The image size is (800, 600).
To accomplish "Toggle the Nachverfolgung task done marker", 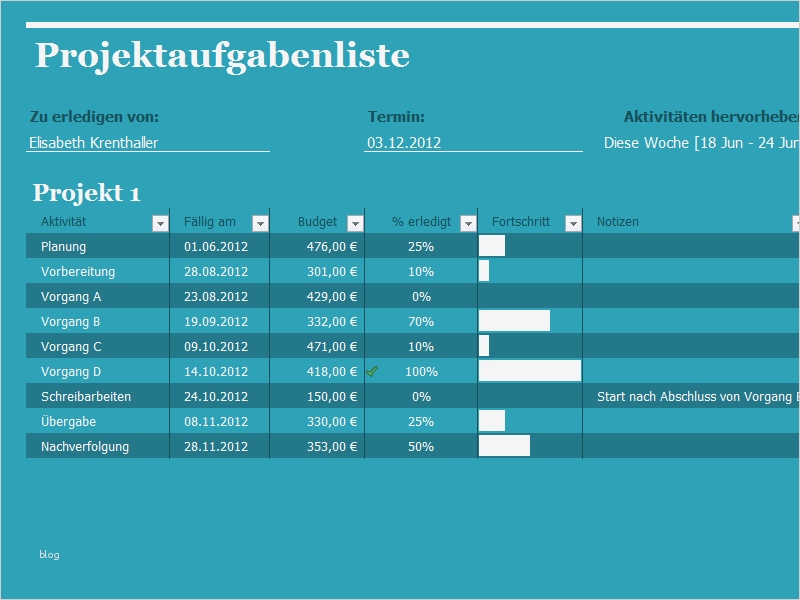I will (371, 446).
